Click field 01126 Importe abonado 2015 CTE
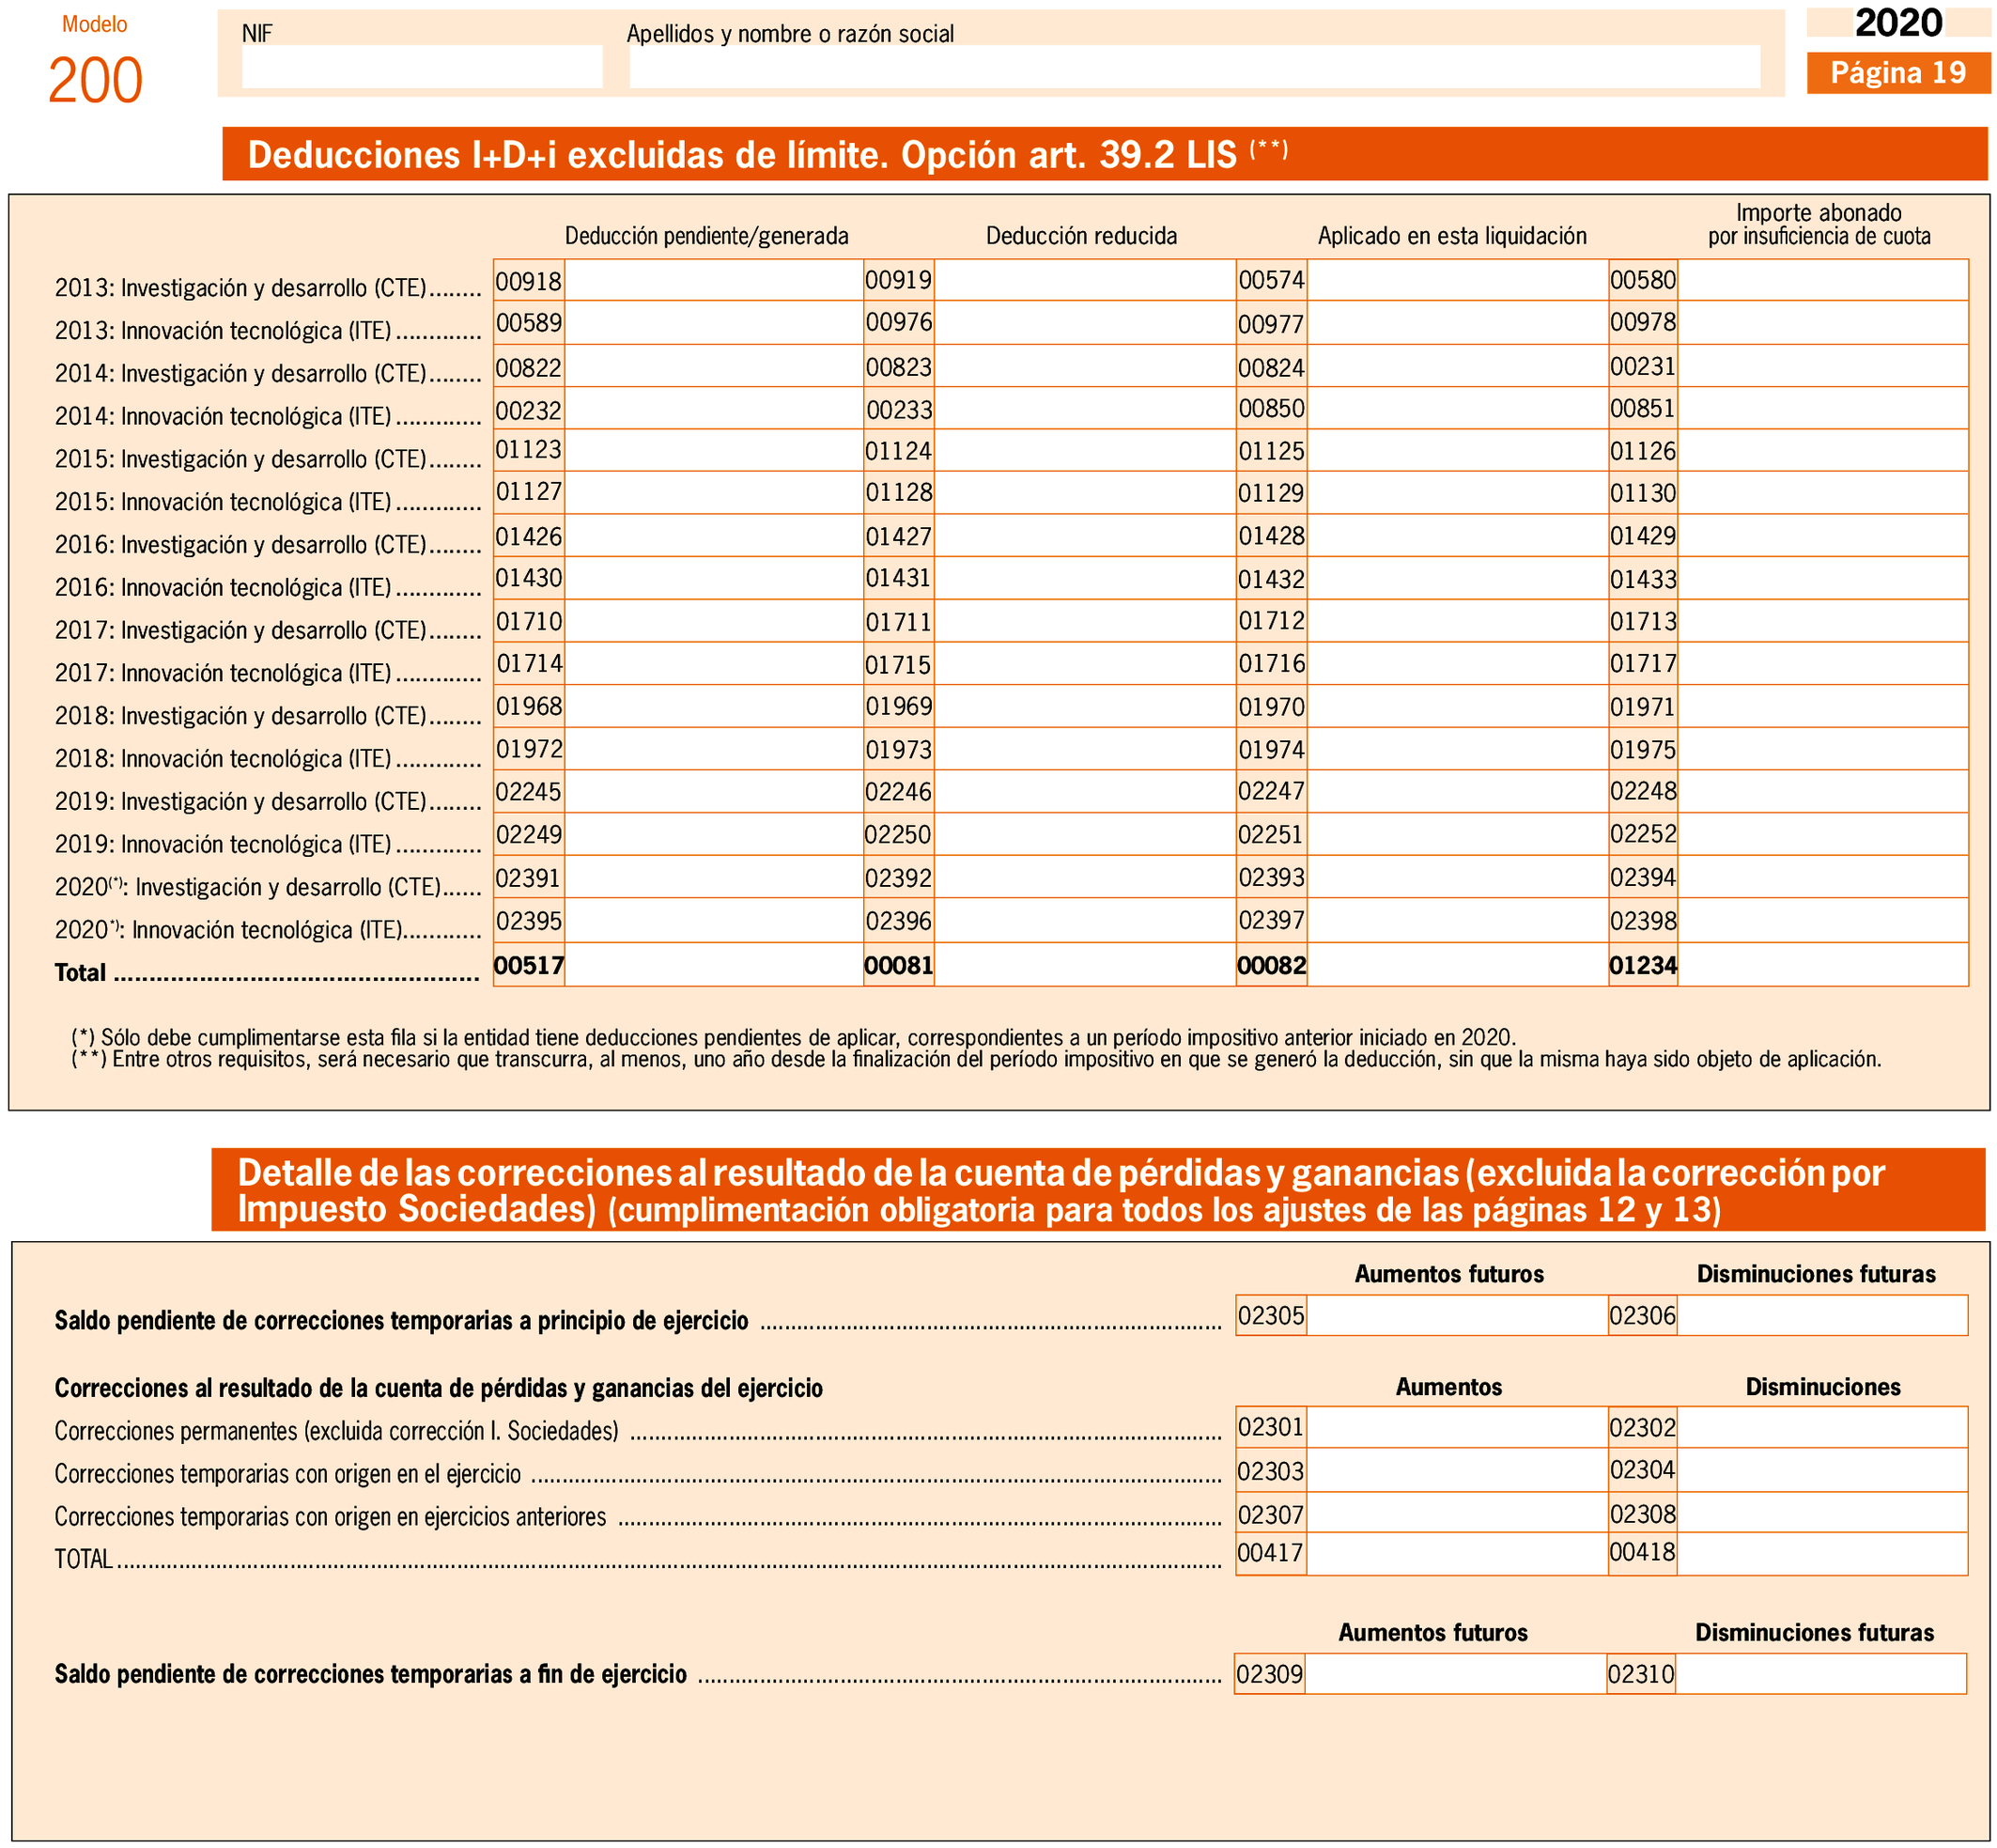 coord(1823,451)
